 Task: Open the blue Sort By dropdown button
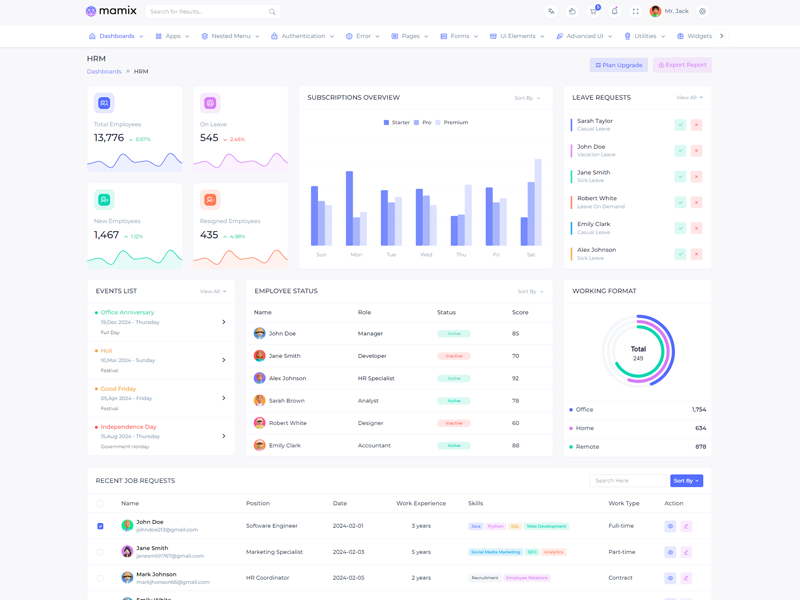[686, 481]
